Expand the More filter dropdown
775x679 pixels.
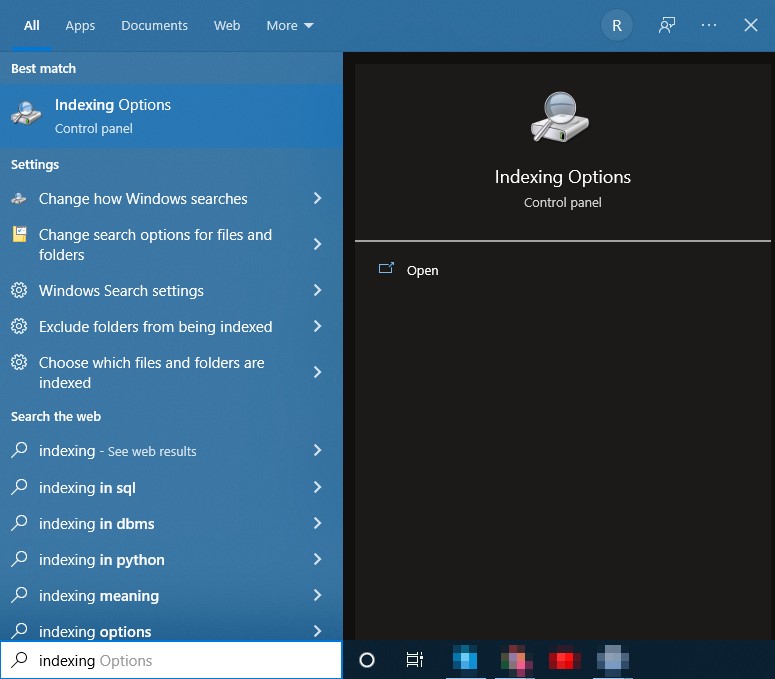(x=289, y=26)
